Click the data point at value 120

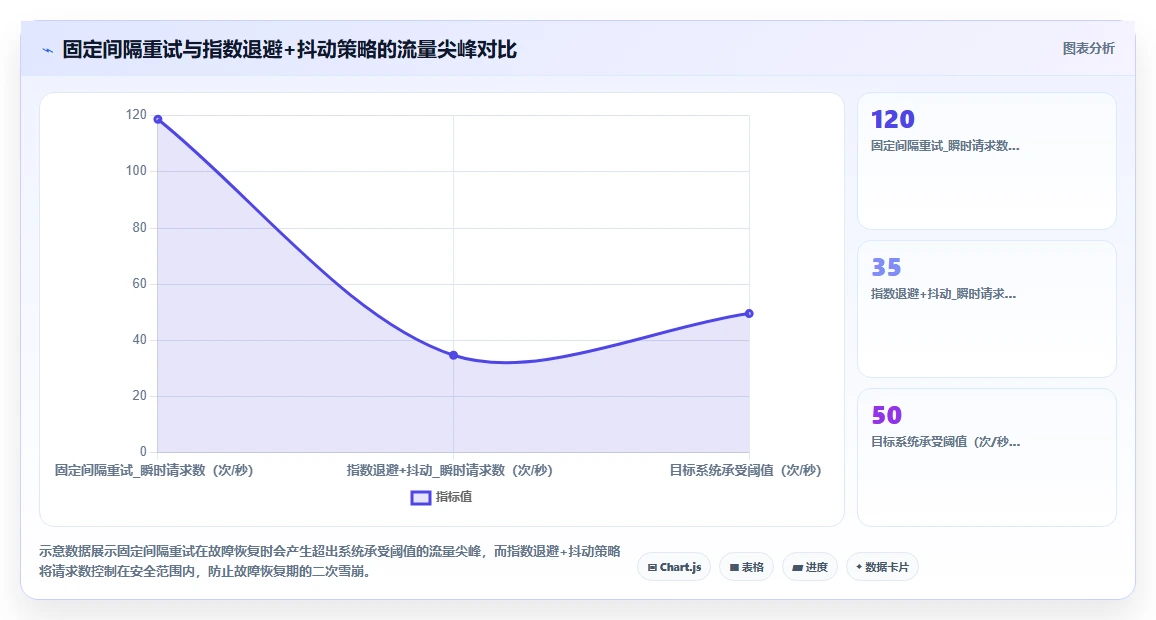click(x=158, y=119)
